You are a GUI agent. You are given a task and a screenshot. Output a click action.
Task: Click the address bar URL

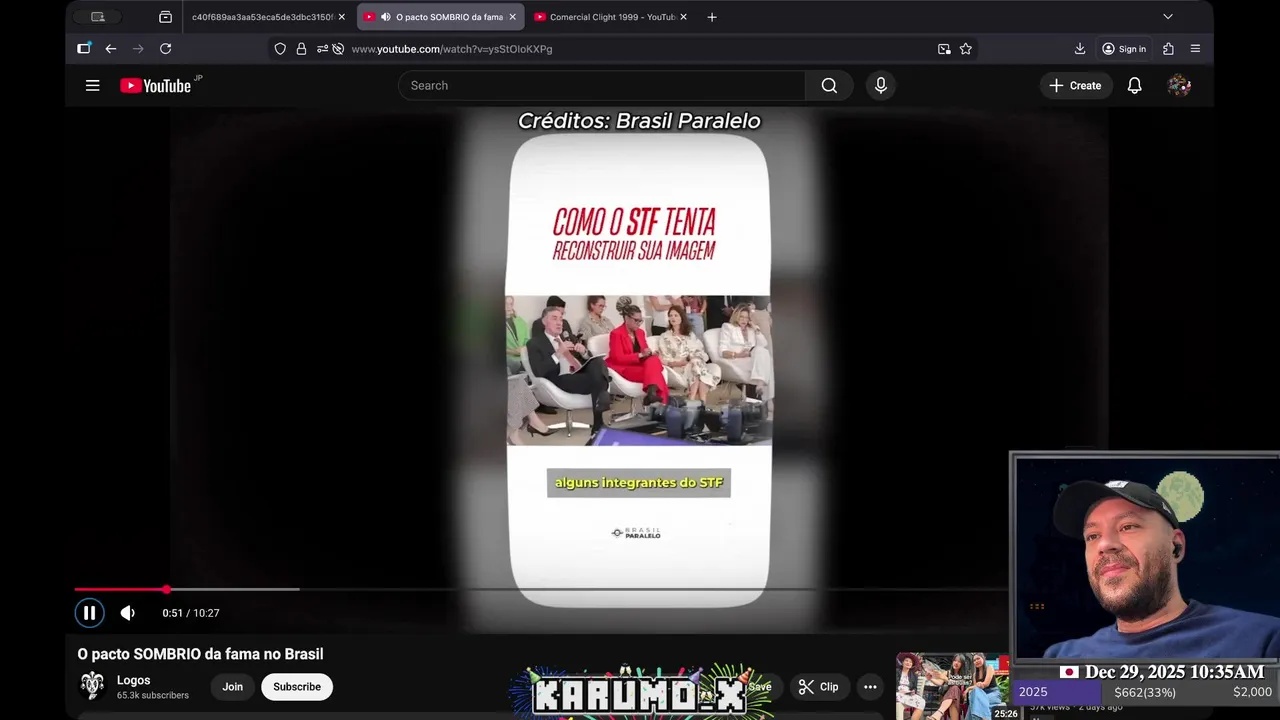[452, 49]
